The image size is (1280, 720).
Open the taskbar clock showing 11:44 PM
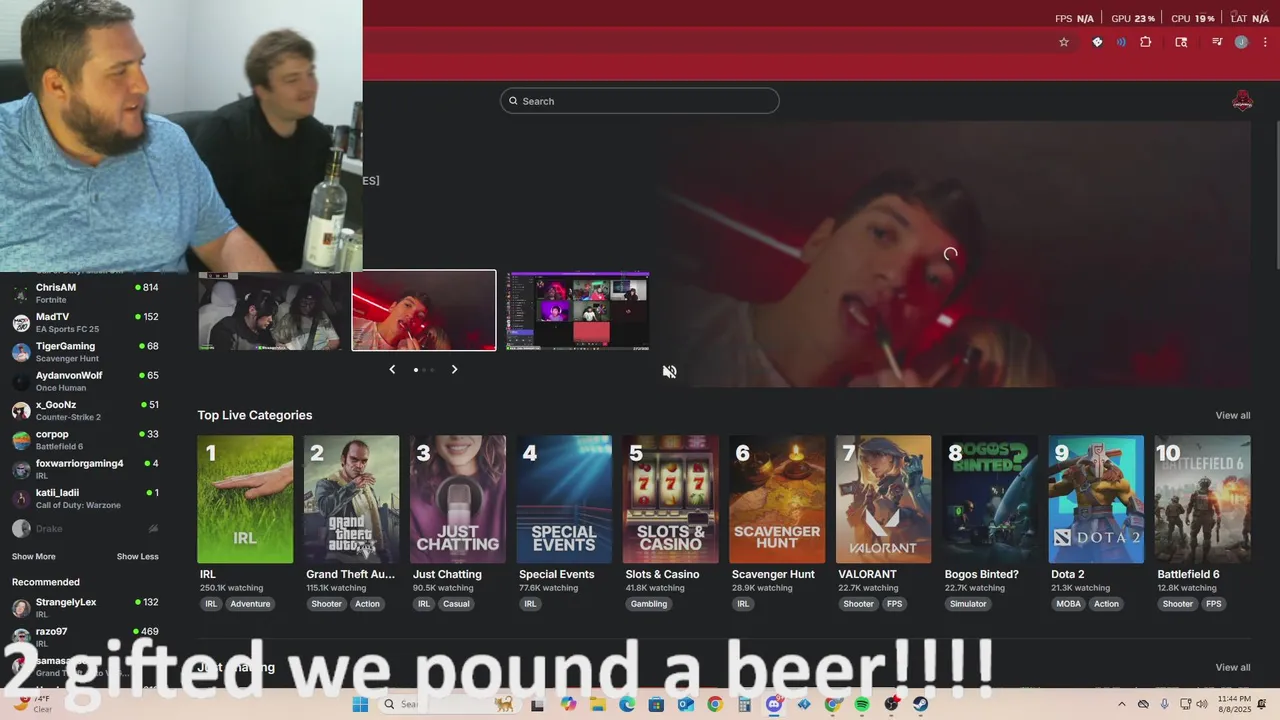coord(1234,704)
